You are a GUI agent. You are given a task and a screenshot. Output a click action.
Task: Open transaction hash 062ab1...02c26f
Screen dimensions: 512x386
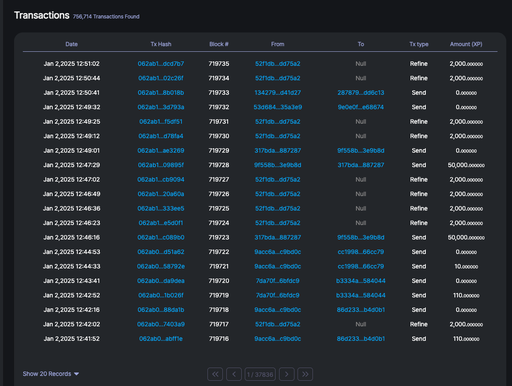[161, 78]
